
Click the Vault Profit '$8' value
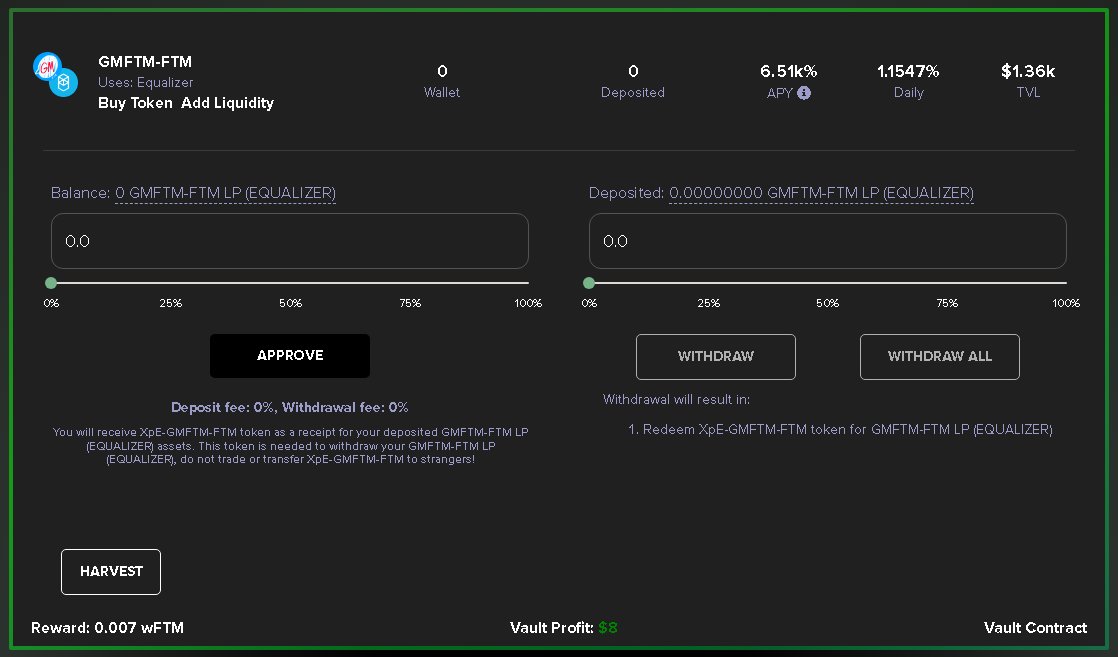(608, 628)
